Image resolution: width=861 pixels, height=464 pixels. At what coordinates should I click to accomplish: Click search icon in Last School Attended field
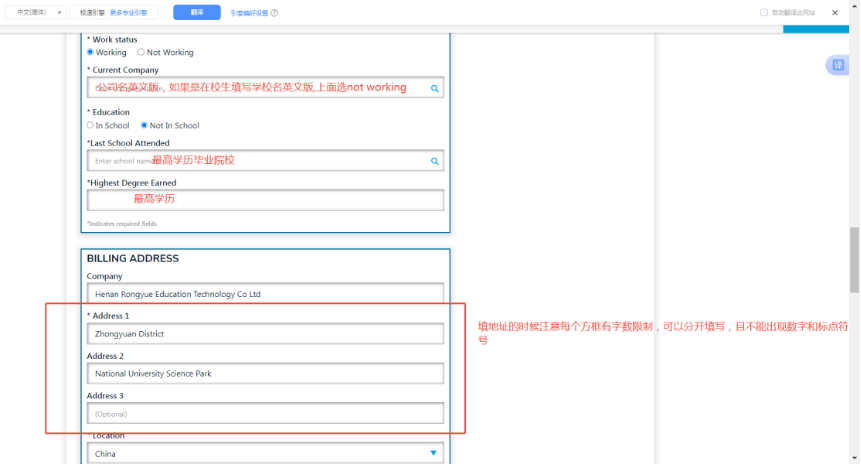point(435,160)
